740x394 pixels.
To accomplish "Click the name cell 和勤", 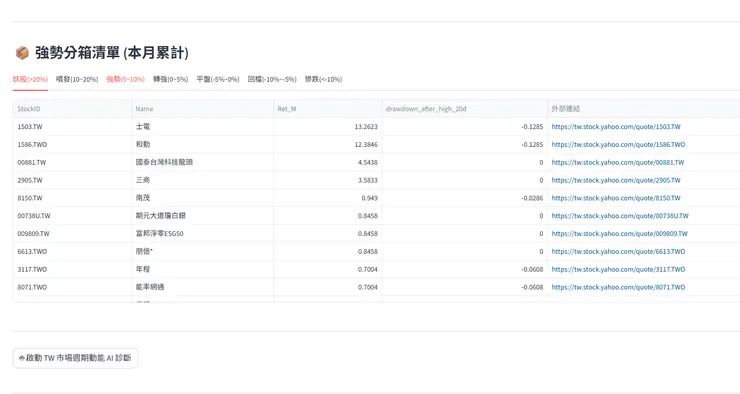I will coord(202,145).
